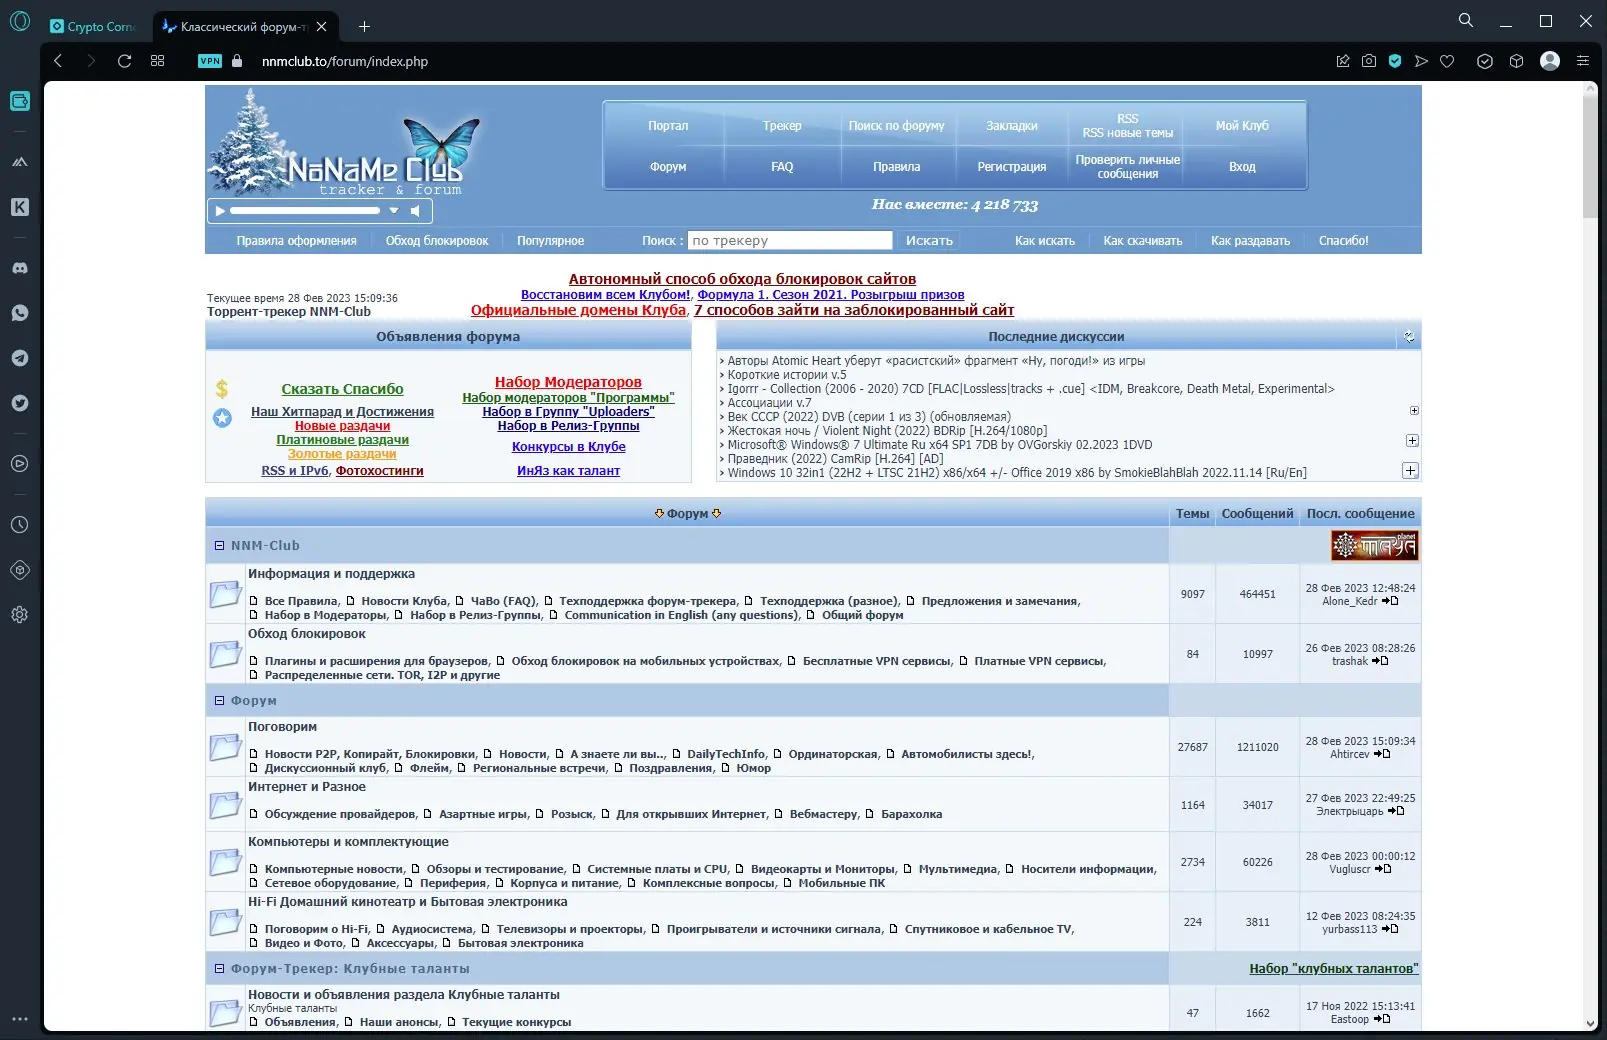Search open tabs with the magnifier icon

coord(1466,20)
